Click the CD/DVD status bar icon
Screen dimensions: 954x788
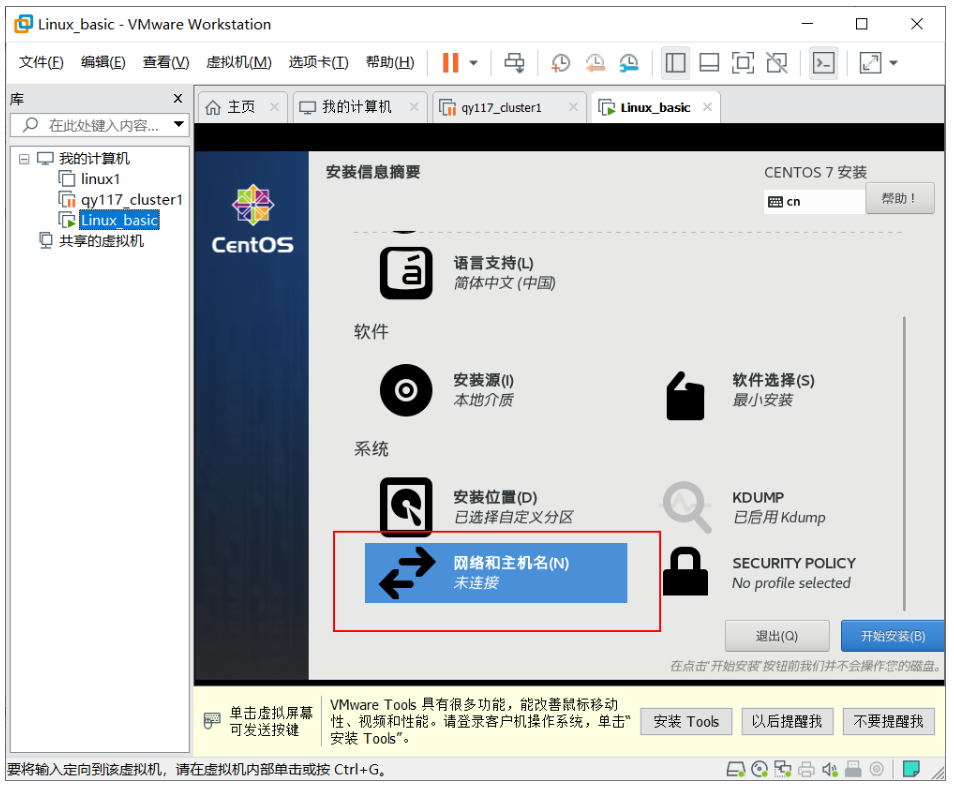click(x=759, y=770)
